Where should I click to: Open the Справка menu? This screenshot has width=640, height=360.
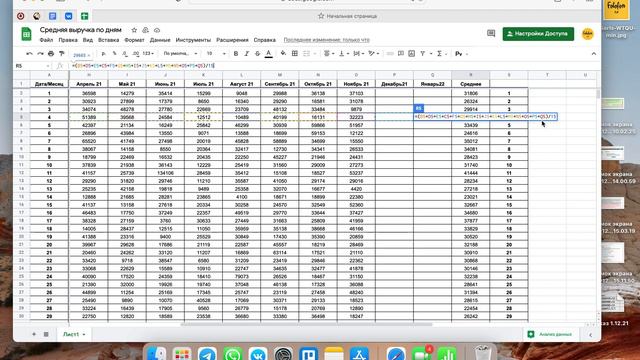[264, 40]
